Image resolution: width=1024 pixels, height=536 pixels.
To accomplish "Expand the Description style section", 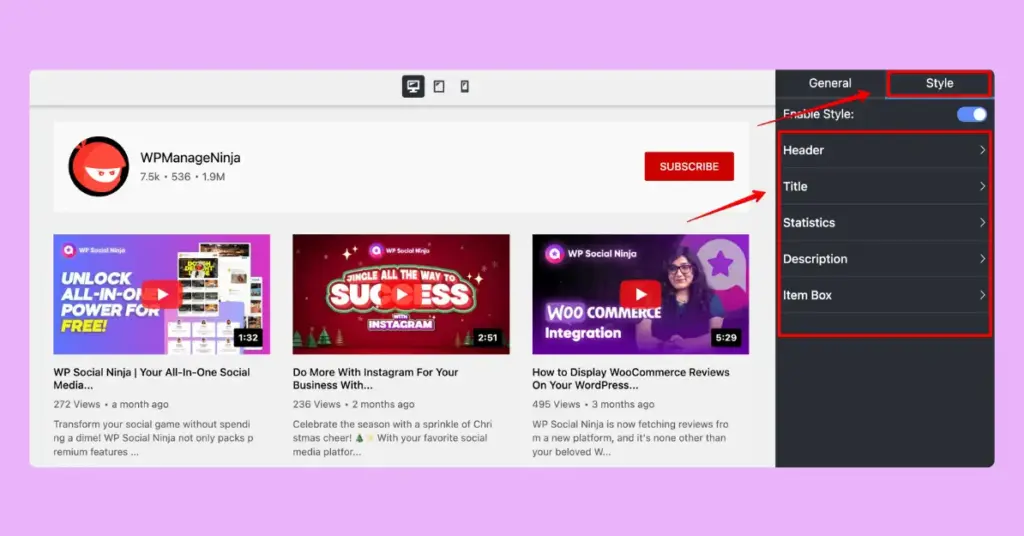I will [884, 259].
